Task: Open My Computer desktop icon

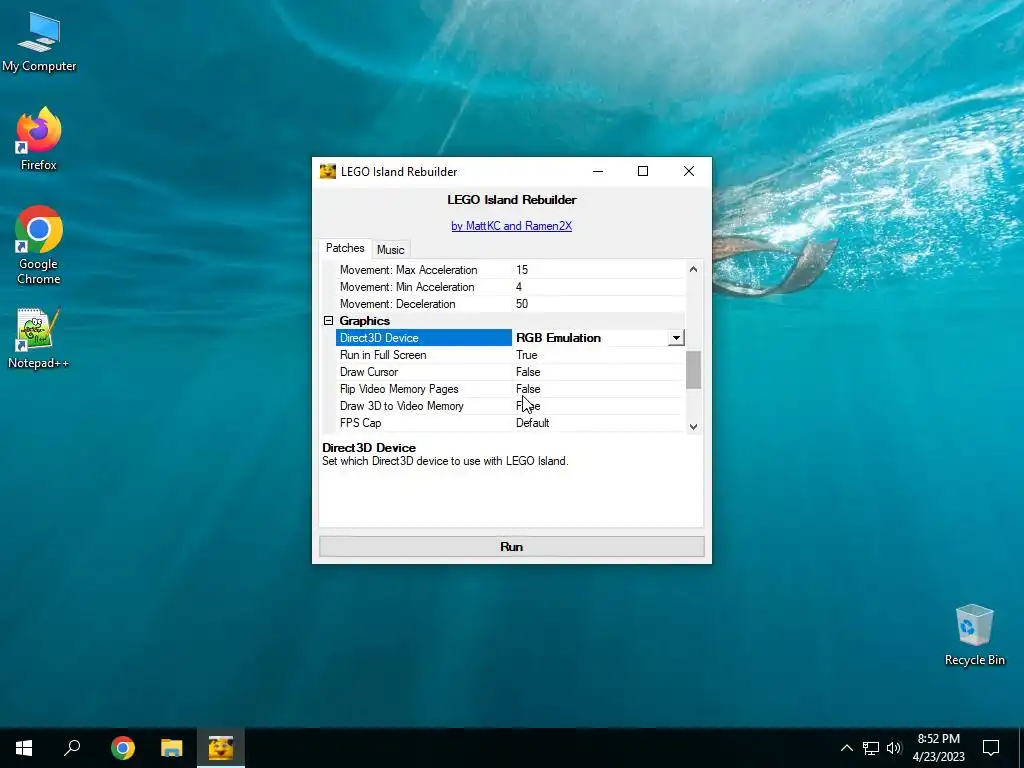Action: coord(39,42)
